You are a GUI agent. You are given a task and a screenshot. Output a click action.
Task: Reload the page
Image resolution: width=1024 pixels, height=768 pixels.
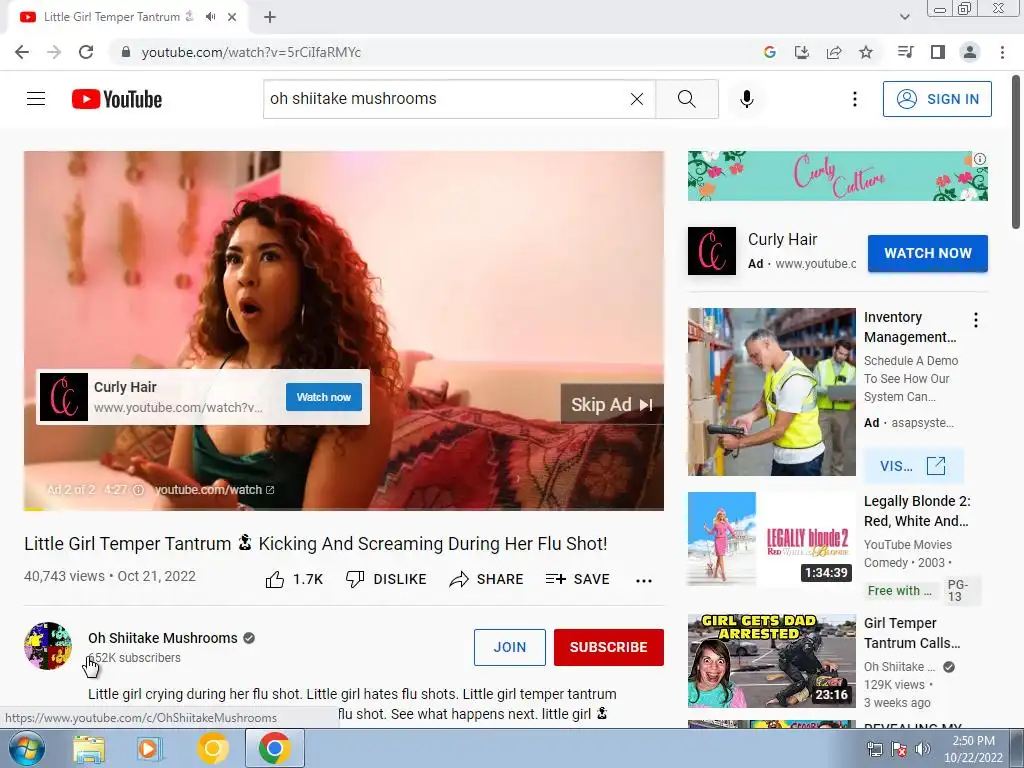[86, 52]
